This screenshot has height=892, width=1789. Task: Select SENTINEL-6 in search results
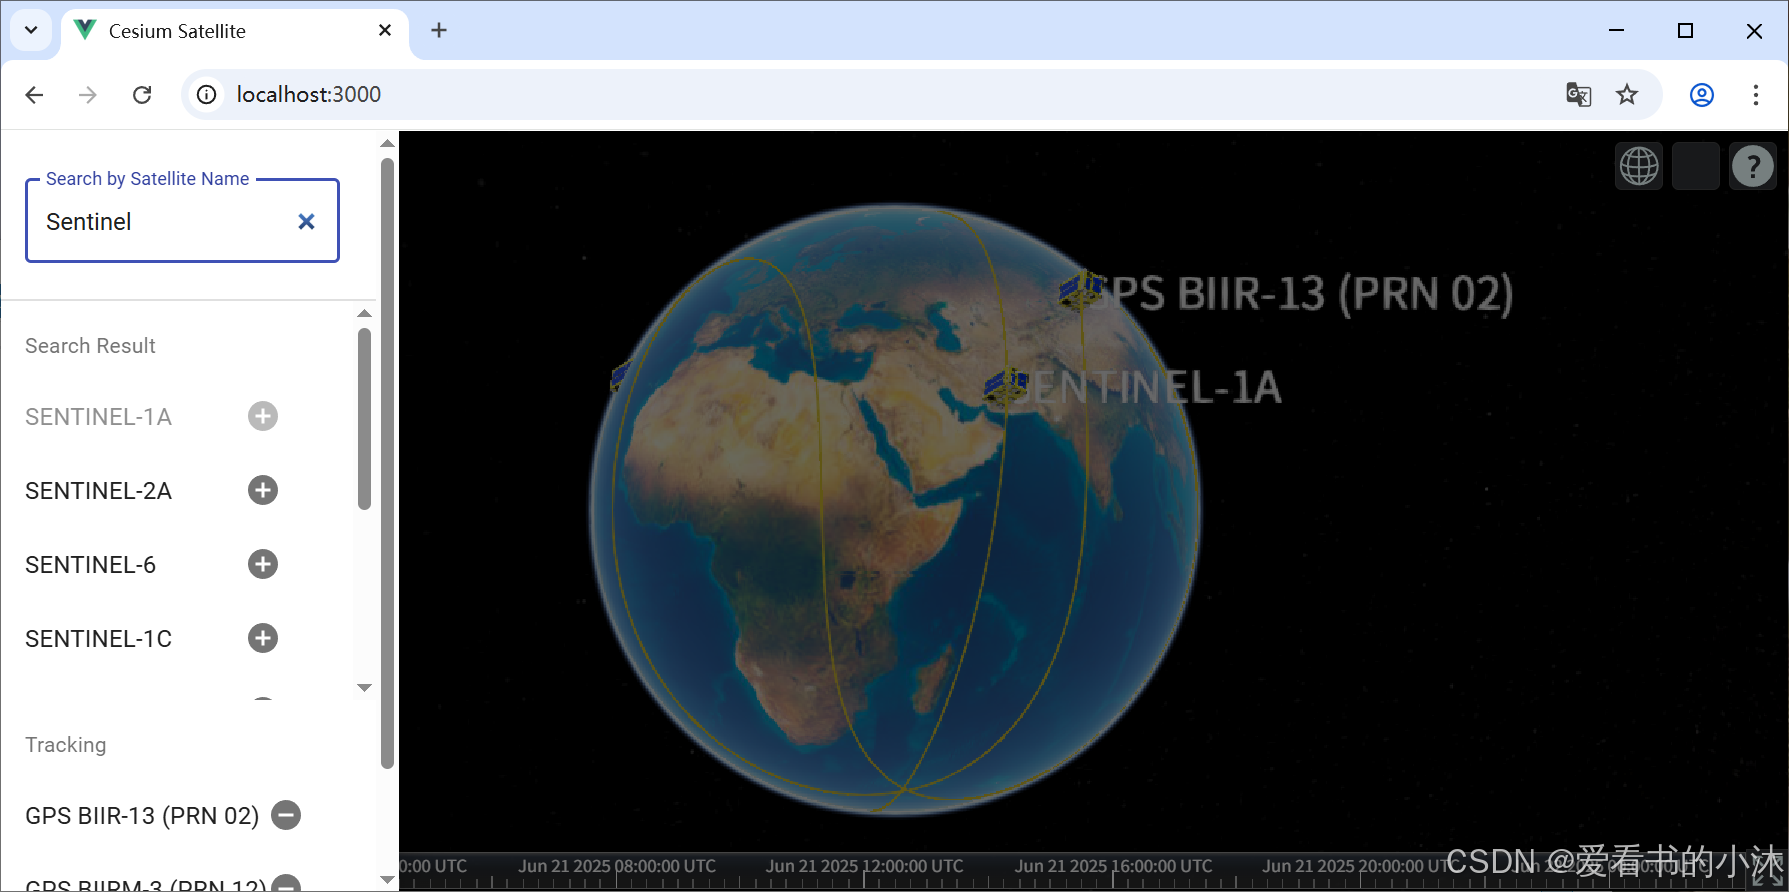90,565
